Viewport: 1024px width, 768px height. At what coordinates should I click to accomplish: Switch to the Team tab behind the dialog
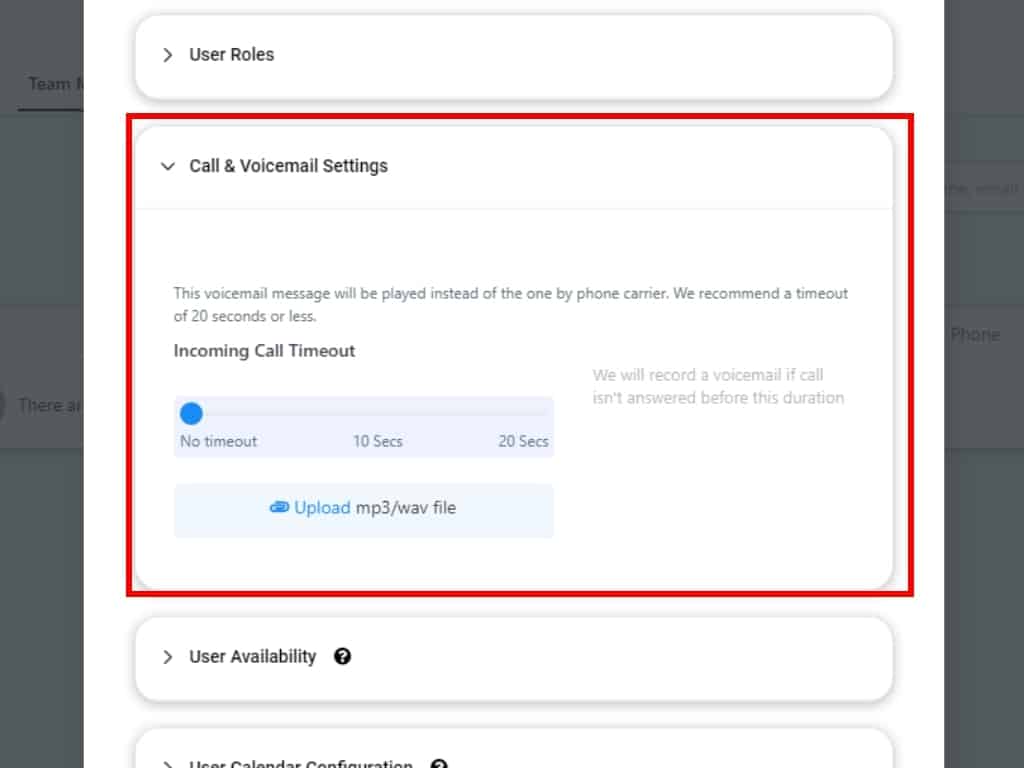click(x=50, y=84)
